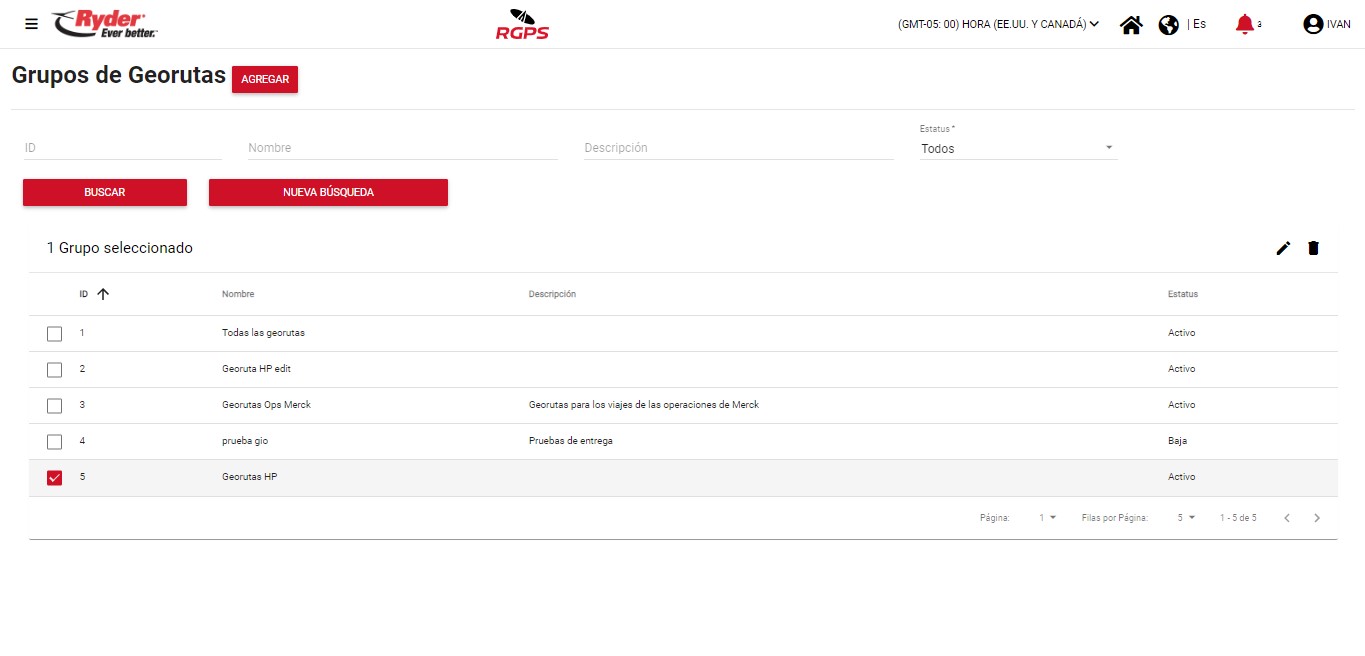This screenshot has height=656, width=1365.
Task: Open the notifications bell
Action: (1244, 24)
